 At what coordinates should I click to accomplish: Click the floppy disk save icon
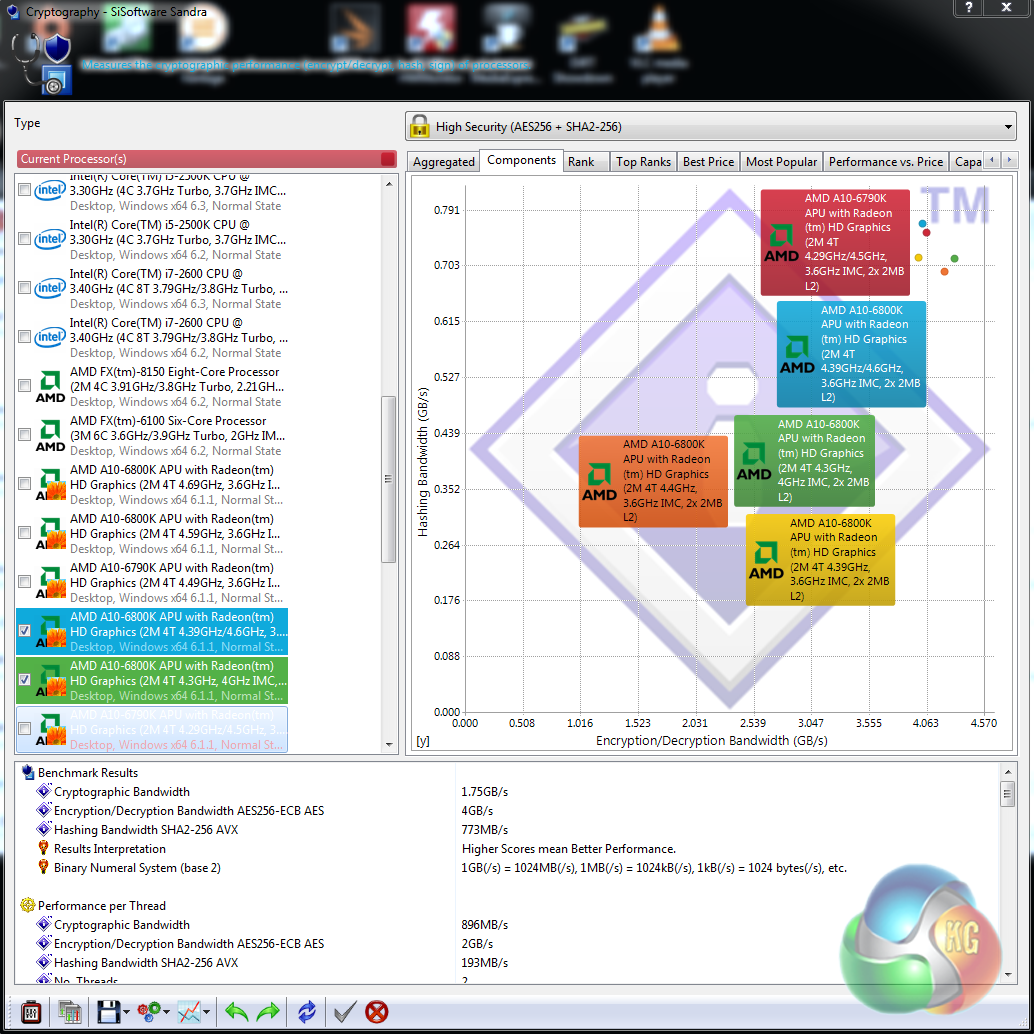(108, 1012)
